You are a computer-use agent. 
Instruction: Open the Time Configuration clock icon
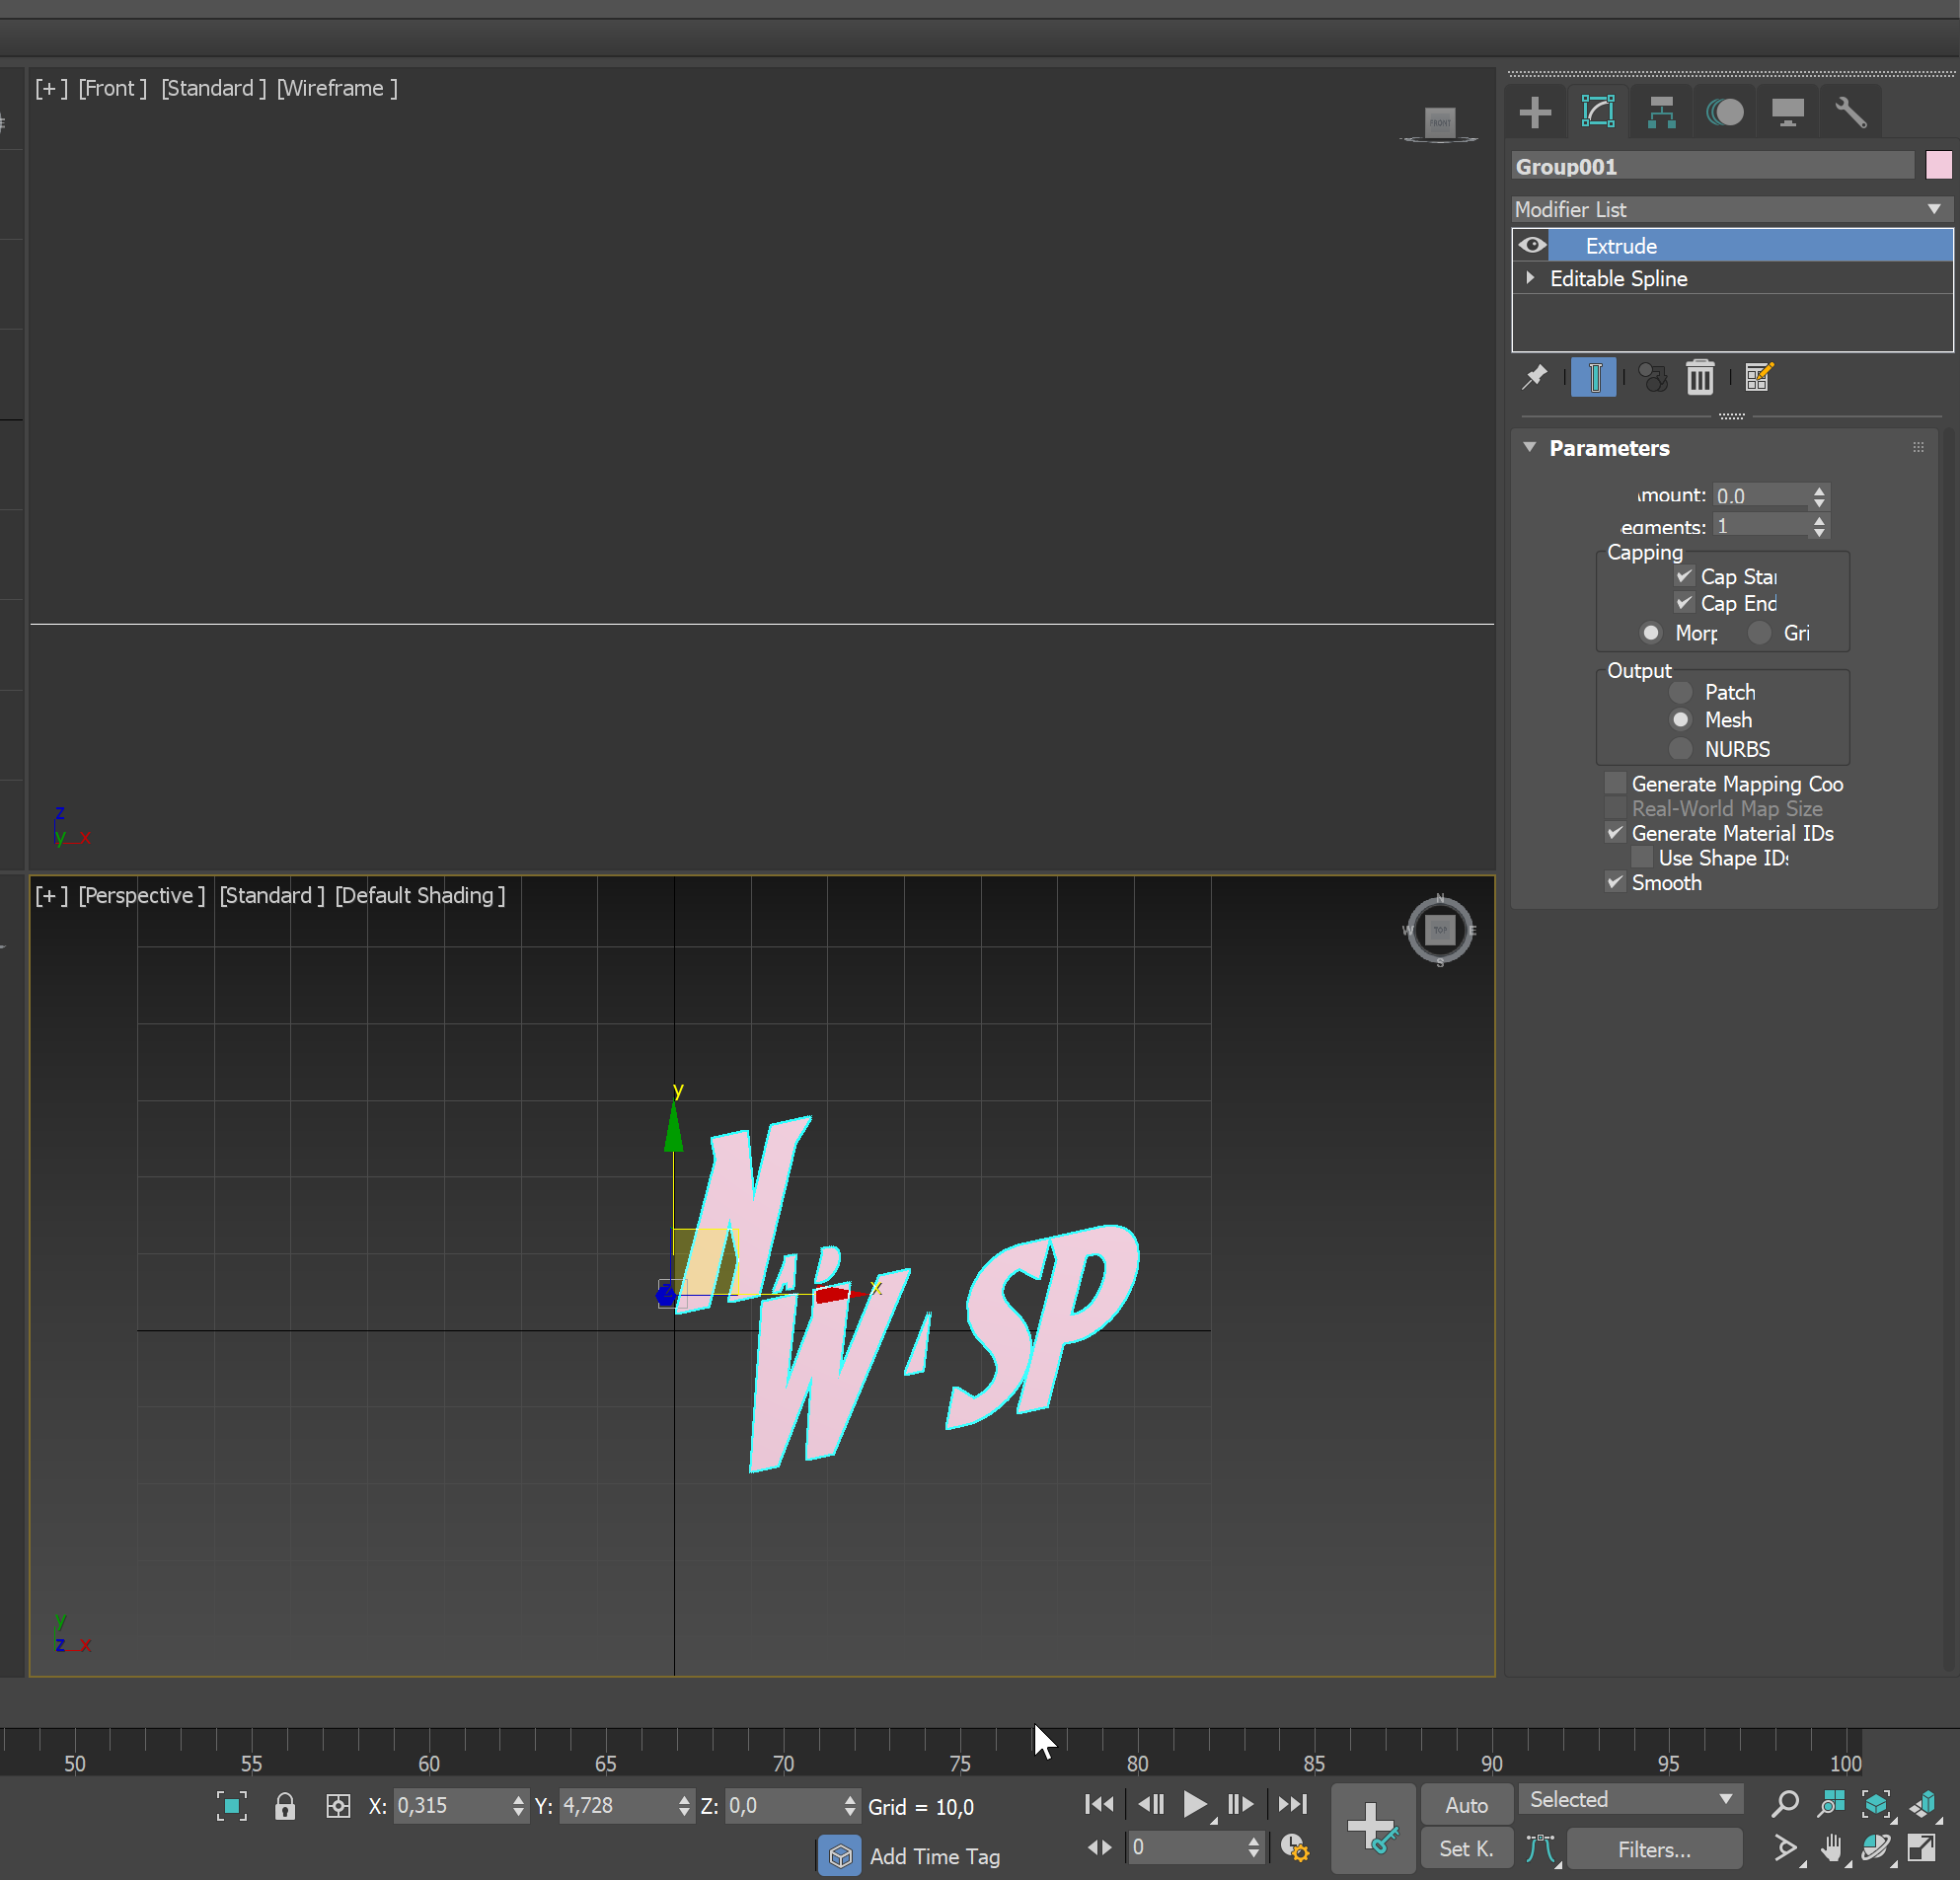[x=1295, y=1848]
